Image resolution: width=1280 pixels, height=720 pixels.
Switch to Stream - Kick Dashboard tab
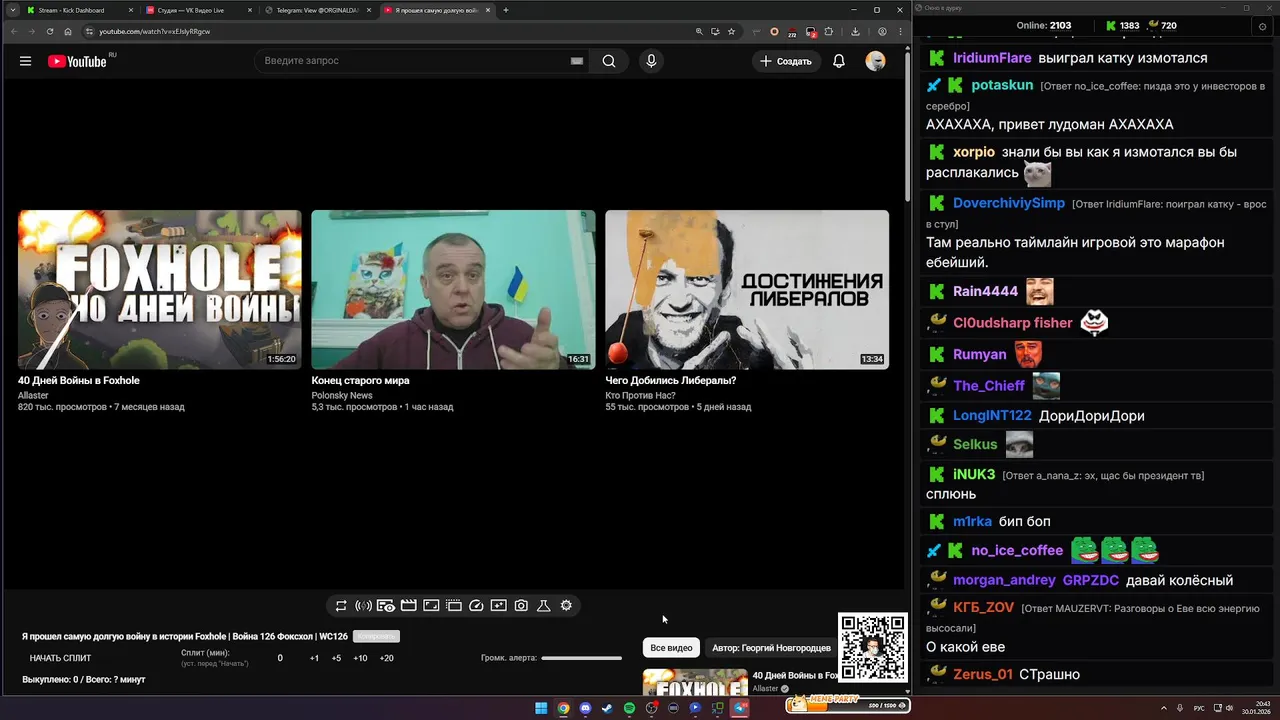(78, 10)
